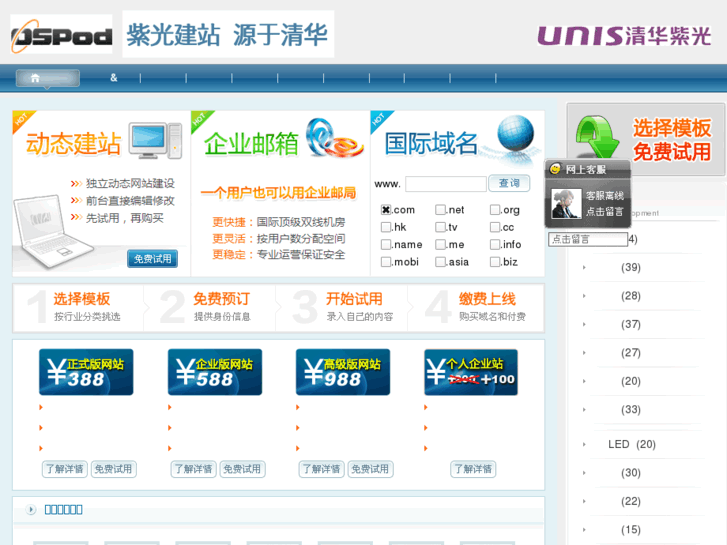Click the globe icon beside 国际域名
Viewport: 727px width, 545px height.
click(x=516, y=133)
